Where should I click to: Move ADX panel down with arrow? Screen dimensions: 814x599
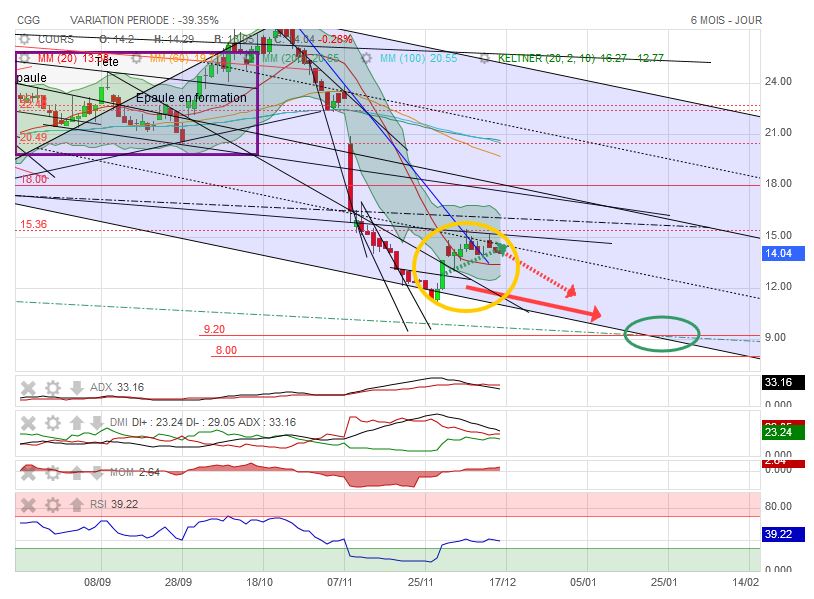77,388
